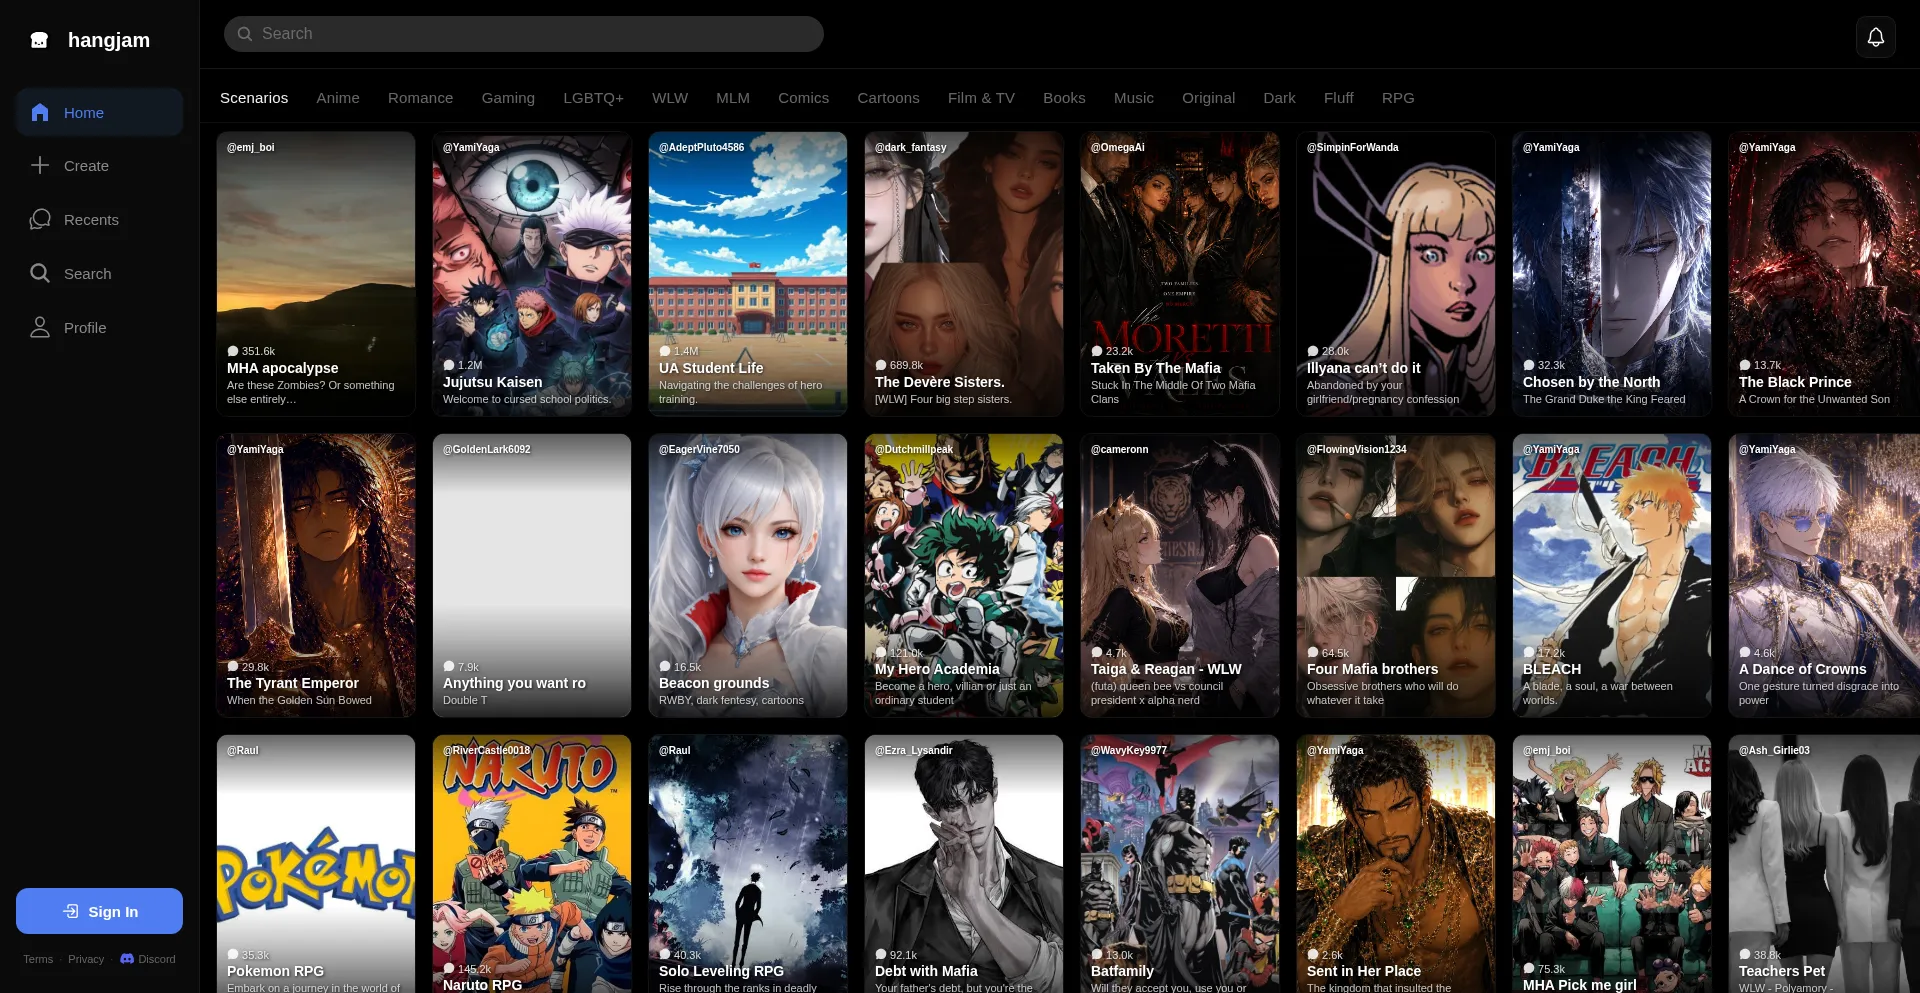
Task: Open Sent in Her Place card
Action: tap(1396, 864)
